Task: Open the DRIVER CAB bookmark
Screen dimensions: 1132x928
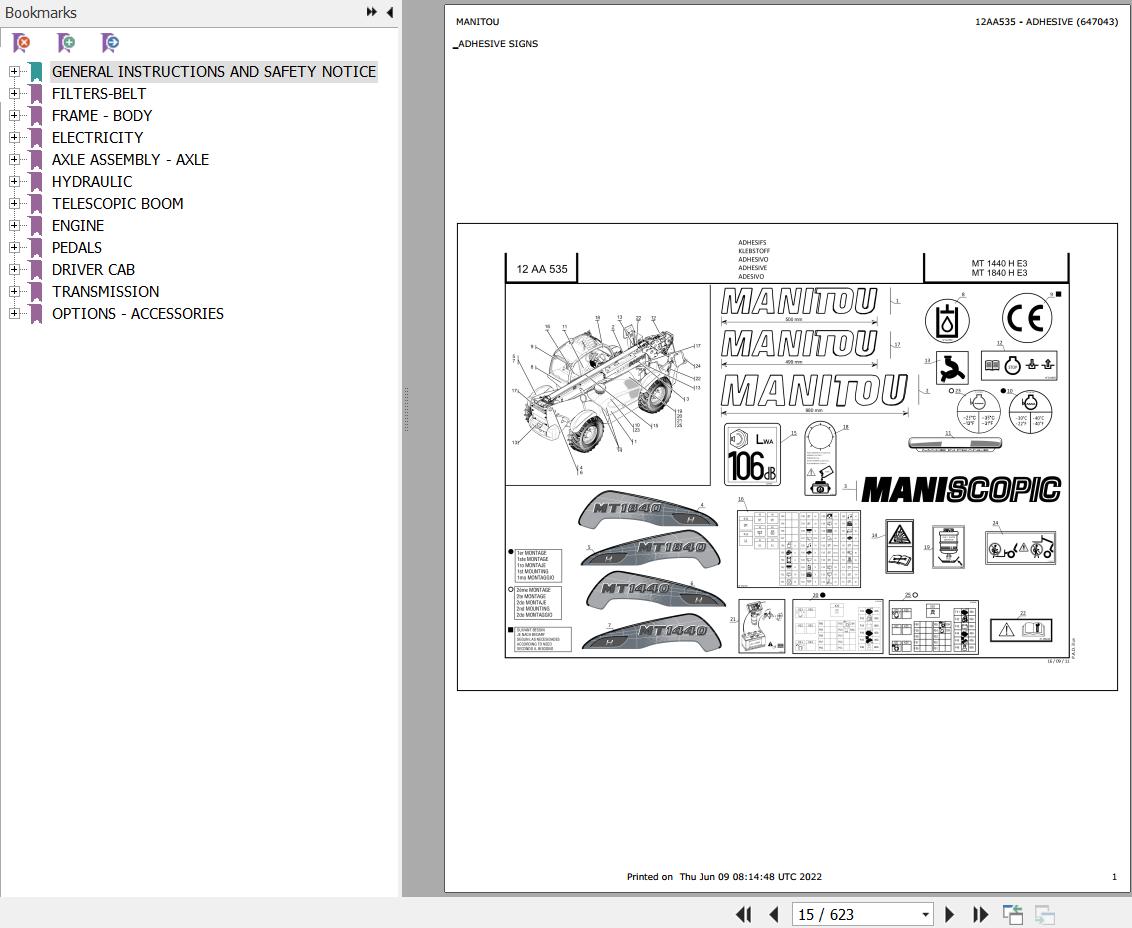Action: 93,269
